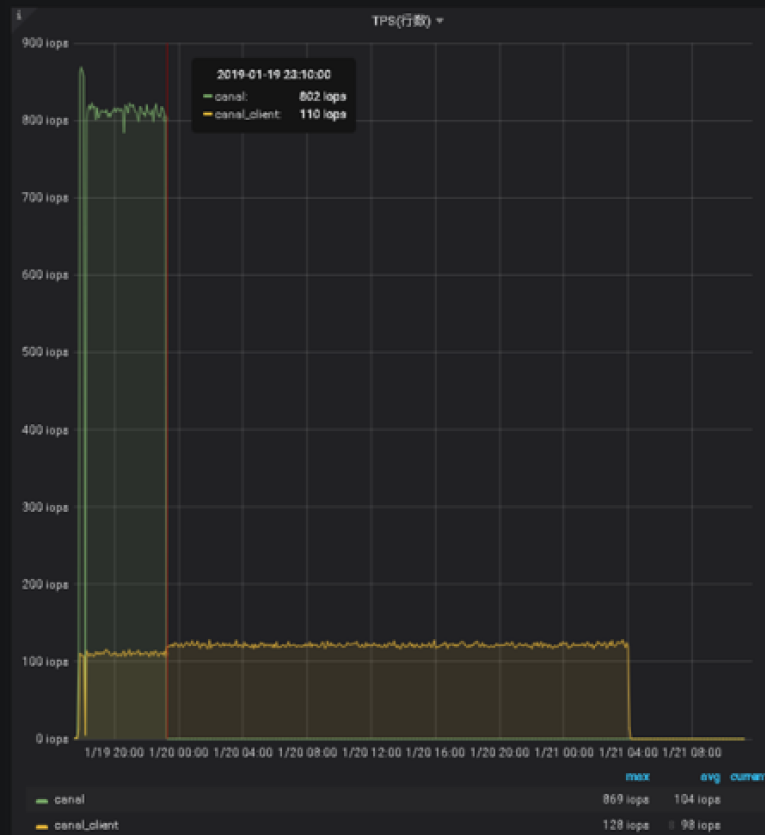Screen dimensions: 765x835
Task: Sort legend by the current column
Action: pyautogui.click(x=748, y=776)
